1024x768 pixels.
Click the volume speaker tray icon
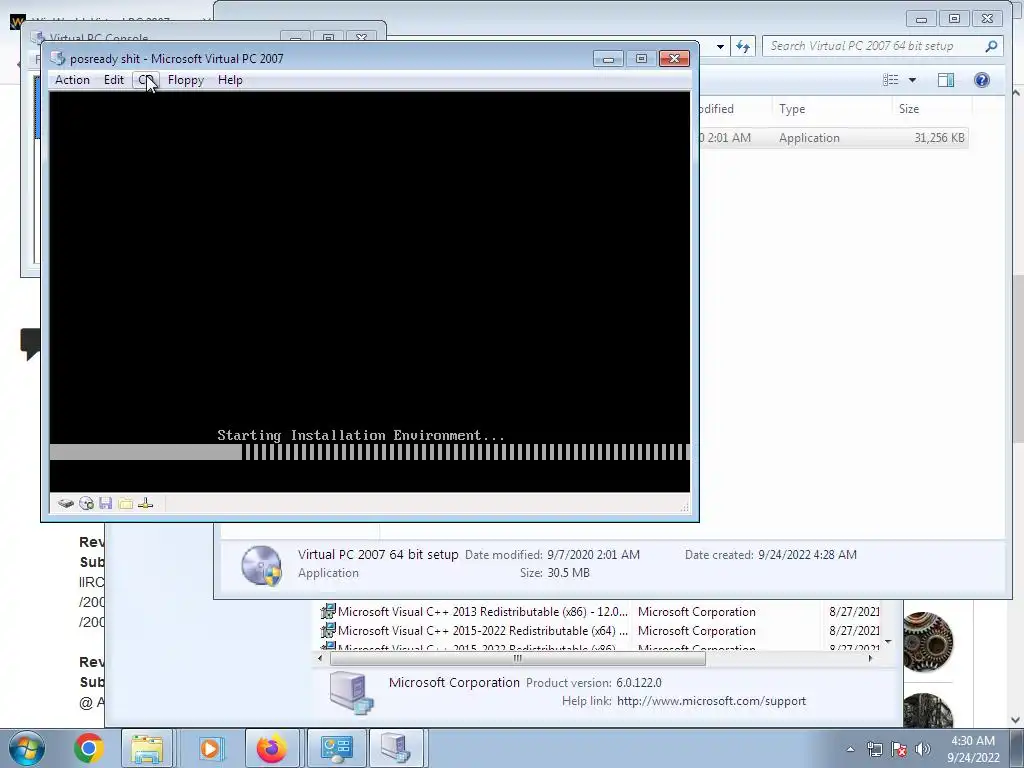click(923, 749)
